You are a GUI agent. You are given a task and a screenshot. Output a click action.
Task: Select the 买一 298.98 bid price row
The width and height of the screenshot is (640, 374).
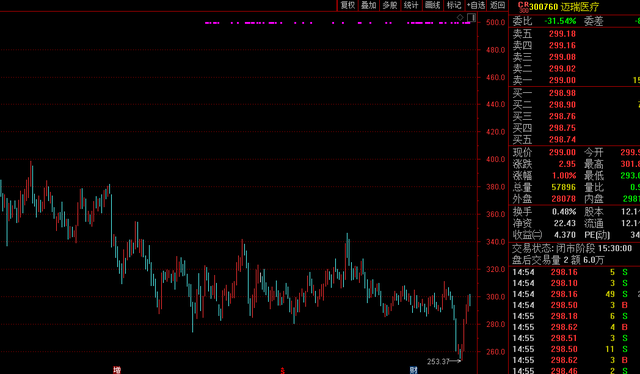point(574,93)
